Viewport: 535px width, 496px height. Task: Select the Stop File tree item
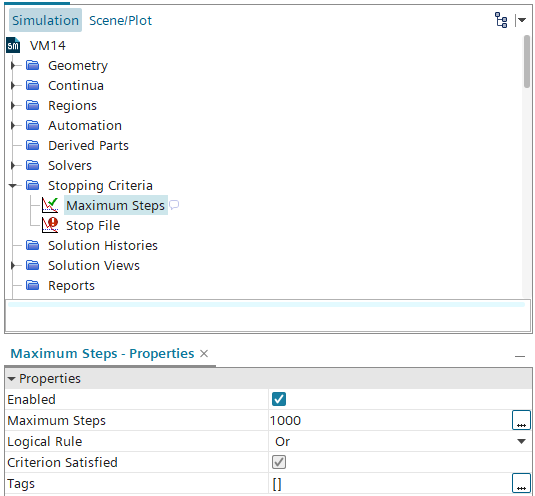pyautogui.click(x=93, y=225)
